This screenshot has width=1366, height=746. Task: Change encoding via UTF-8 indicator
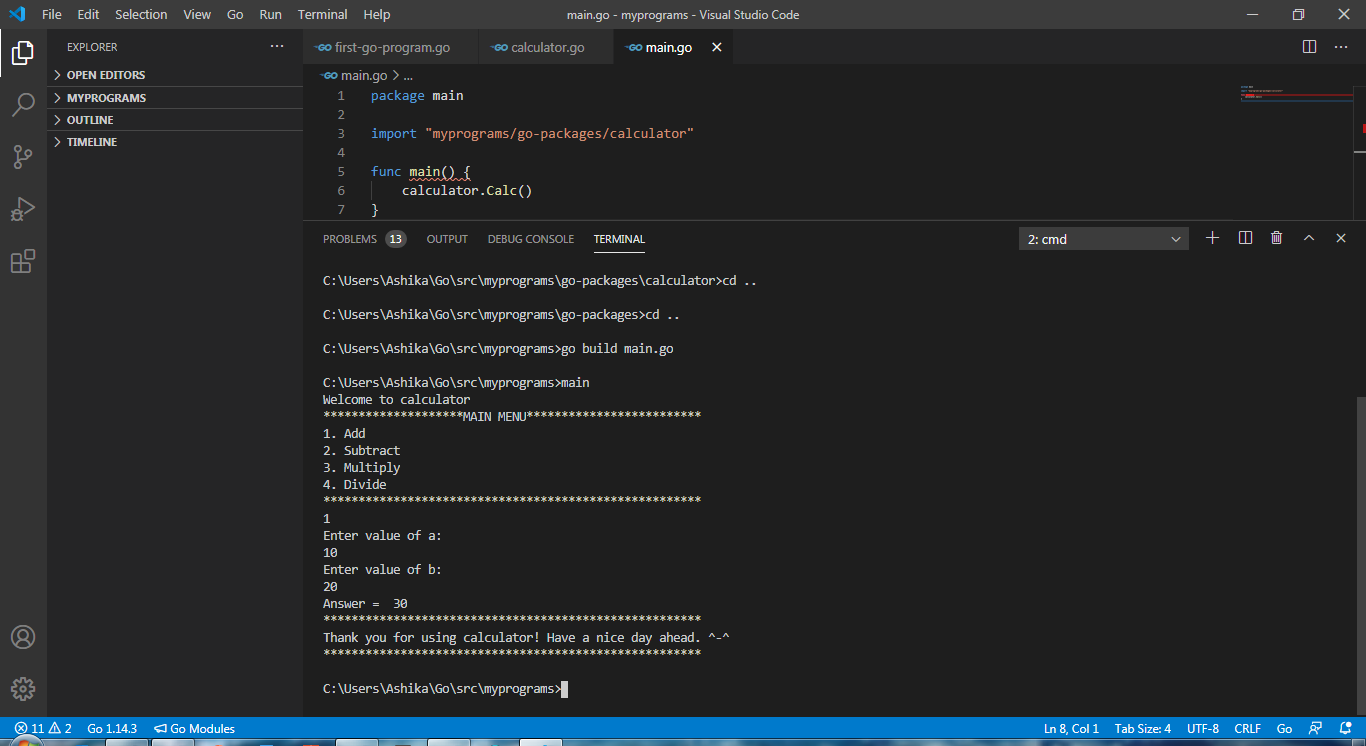pyautogui.click(x=1203, y=729)
